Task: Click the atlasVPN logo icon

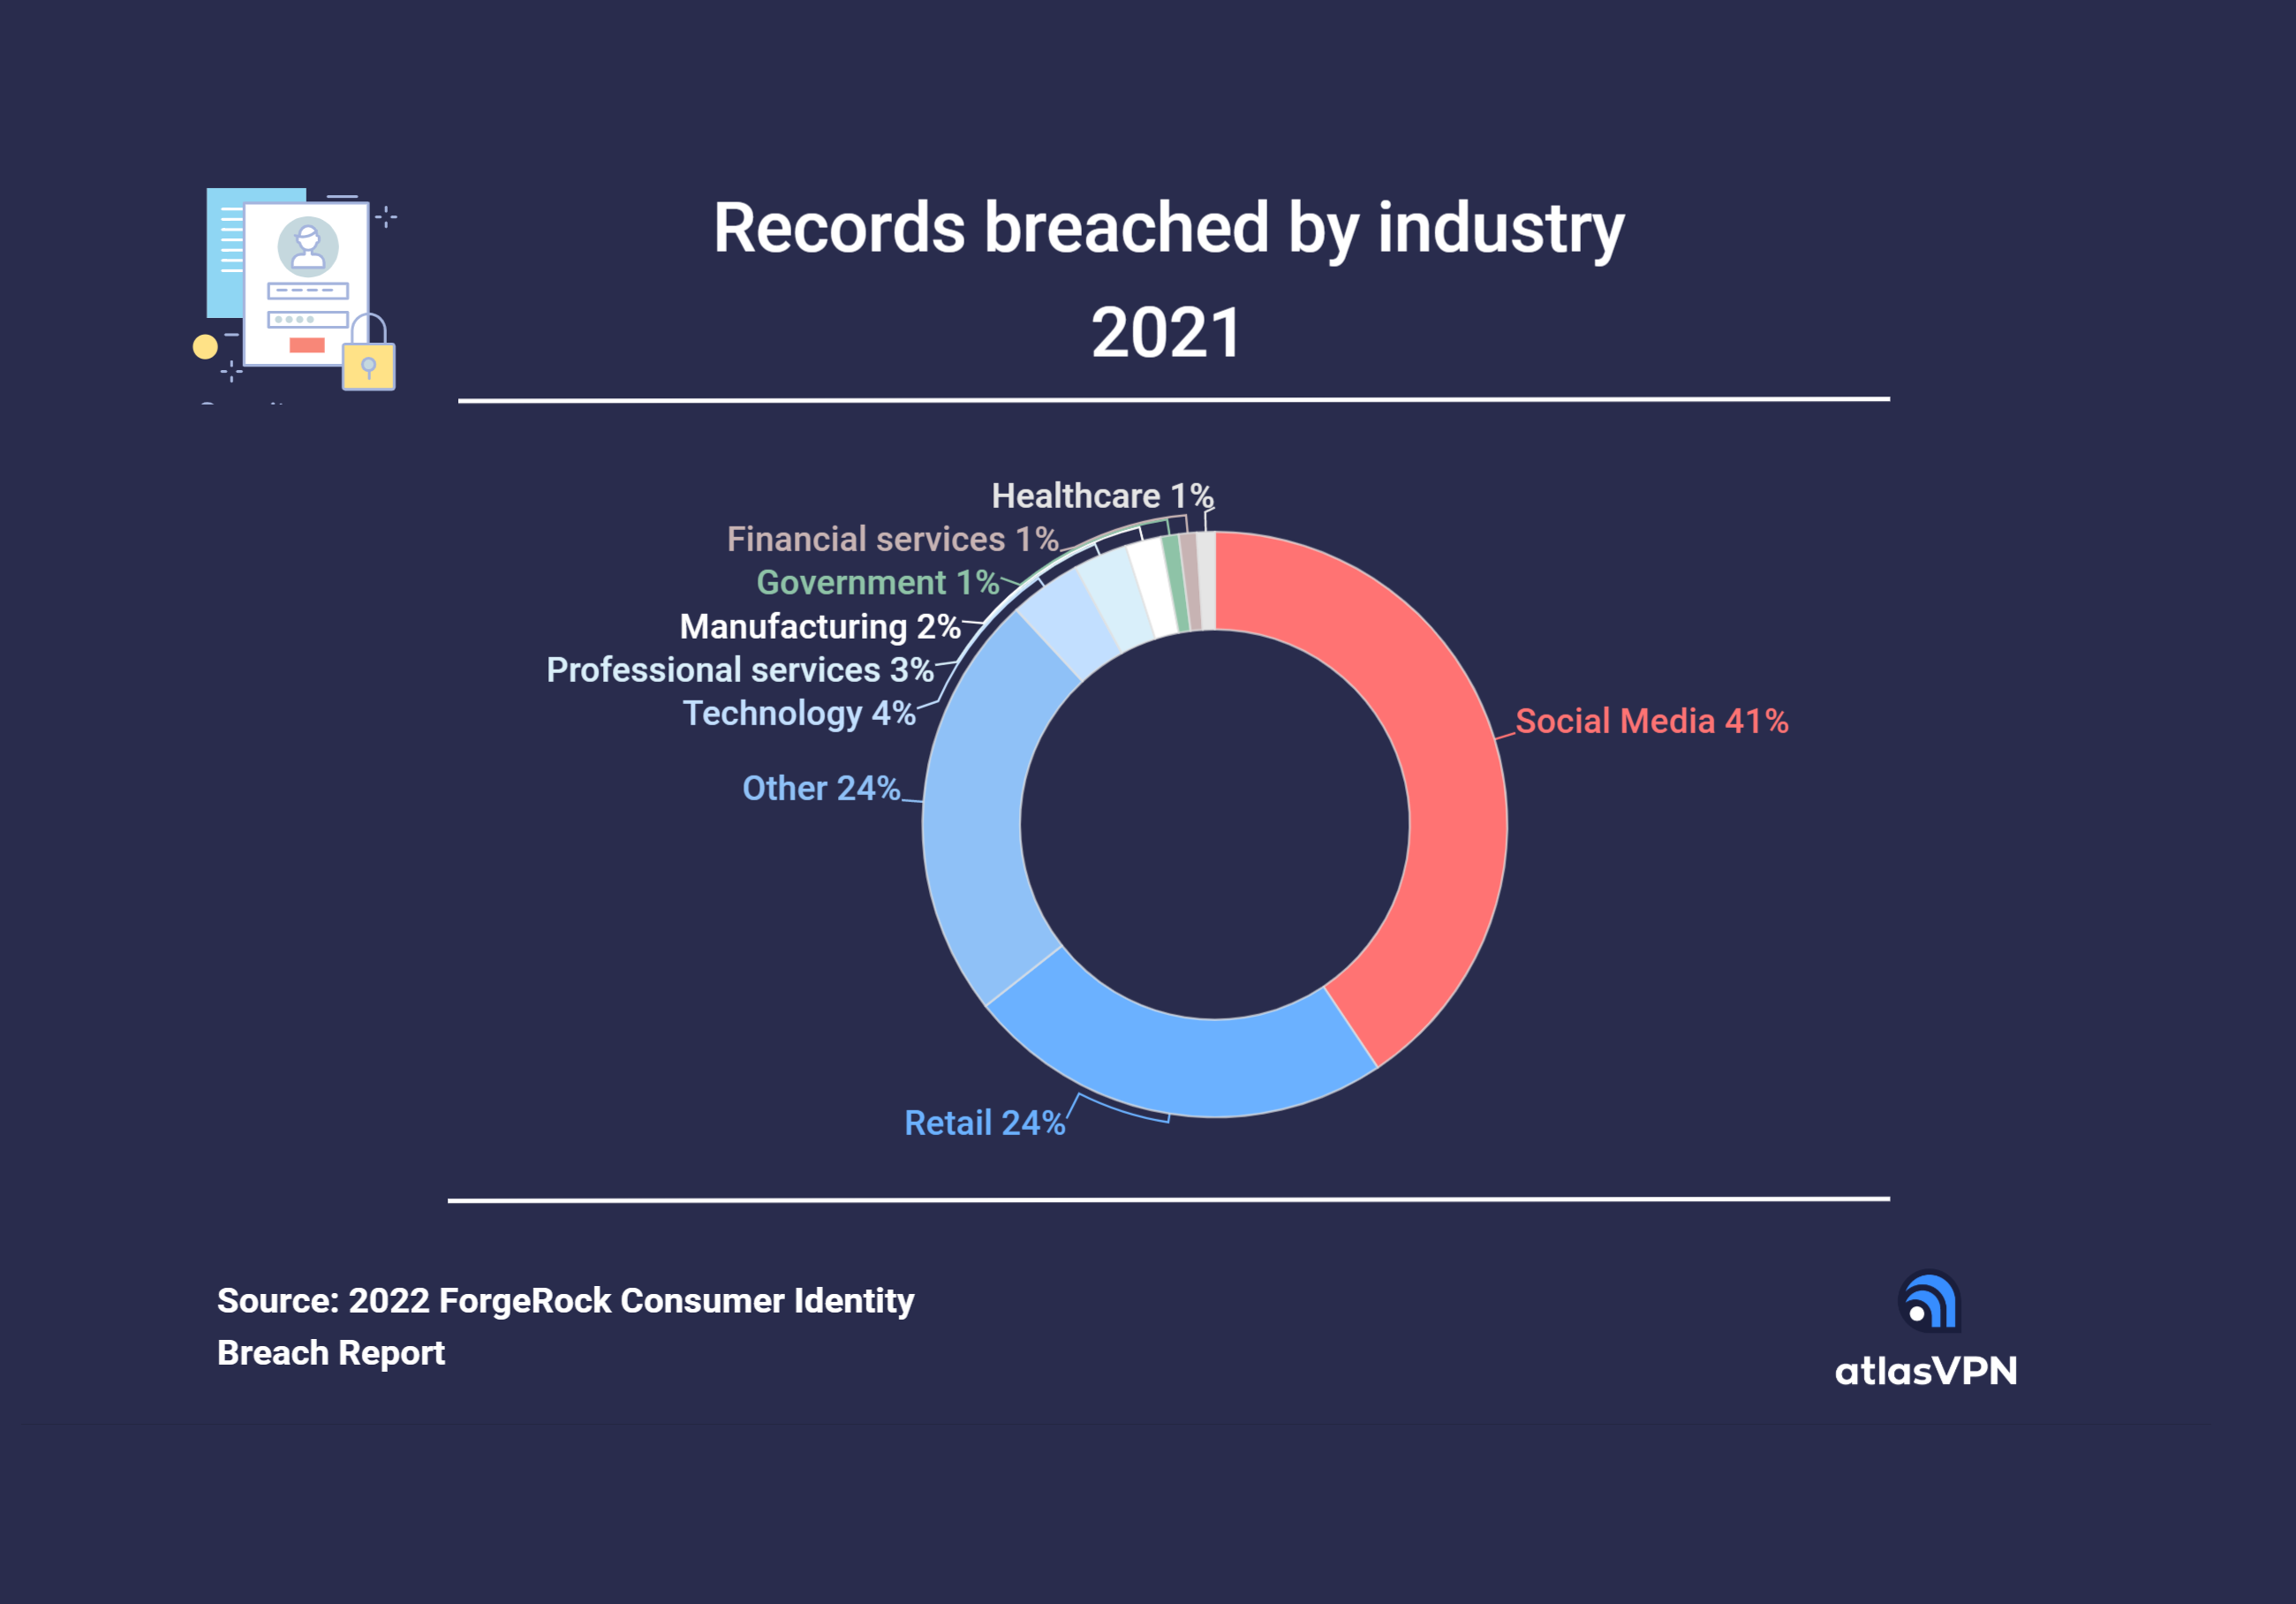Action: click(x=1930, y=1301)
